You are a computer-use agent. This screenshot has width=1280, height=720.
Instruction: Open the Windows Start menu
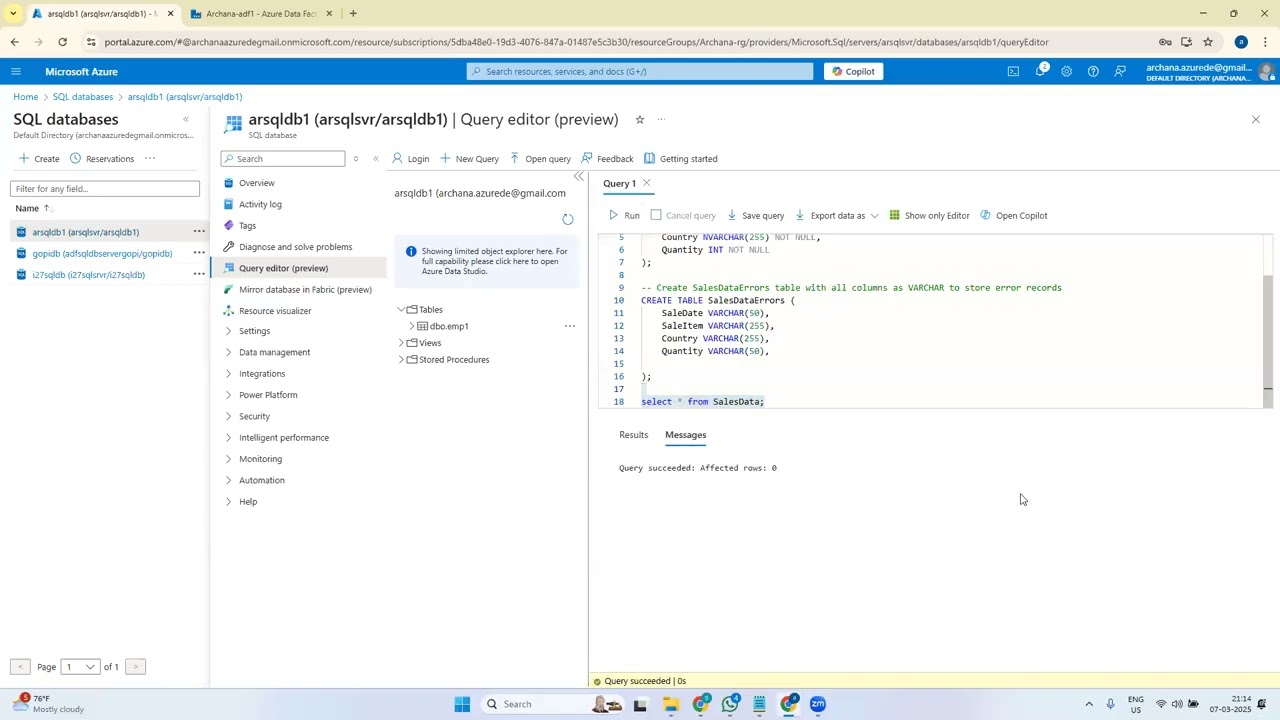(462, 704)
